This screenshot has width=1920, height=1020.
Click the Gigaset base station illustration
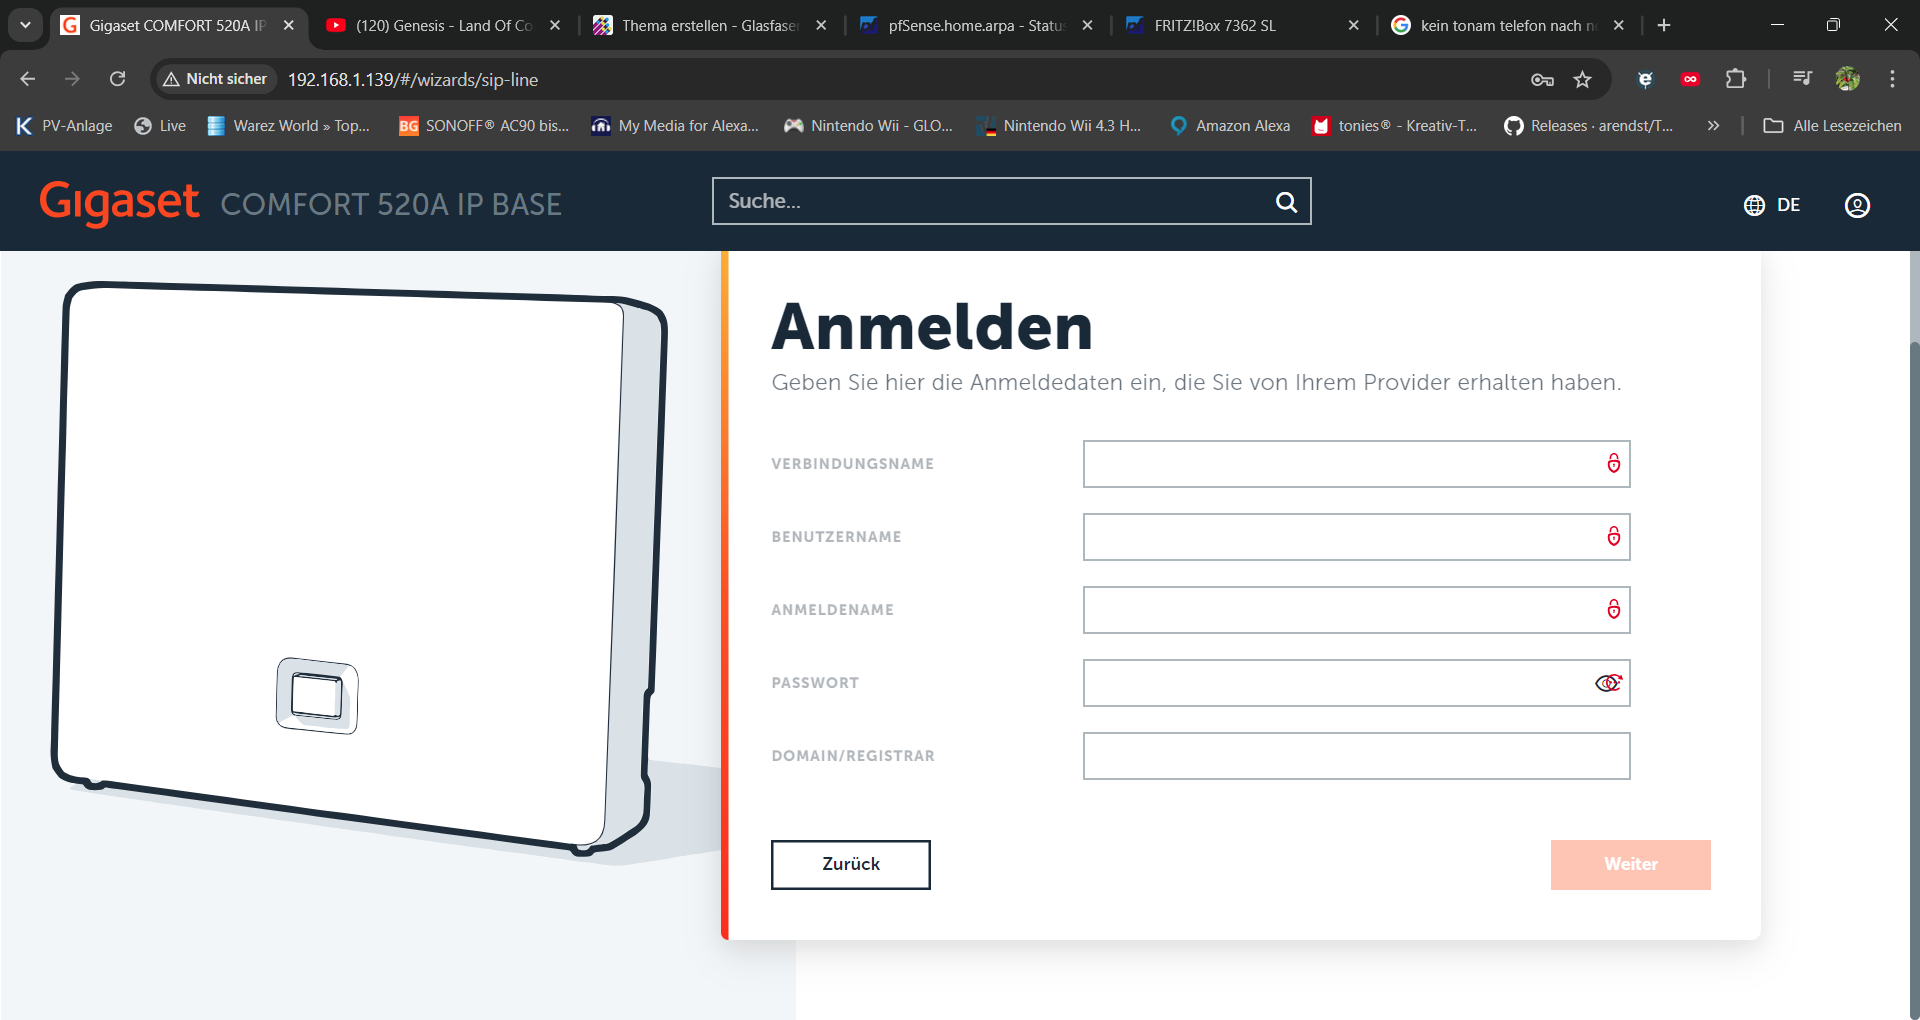click(360, 570)
